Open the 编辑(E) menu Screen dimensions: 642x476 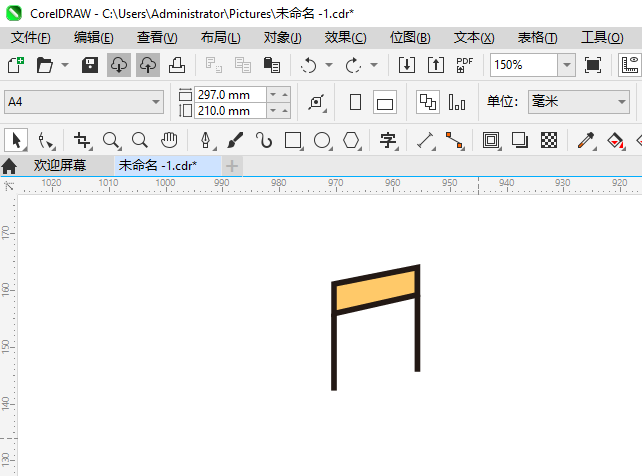[x=93, y=38]
